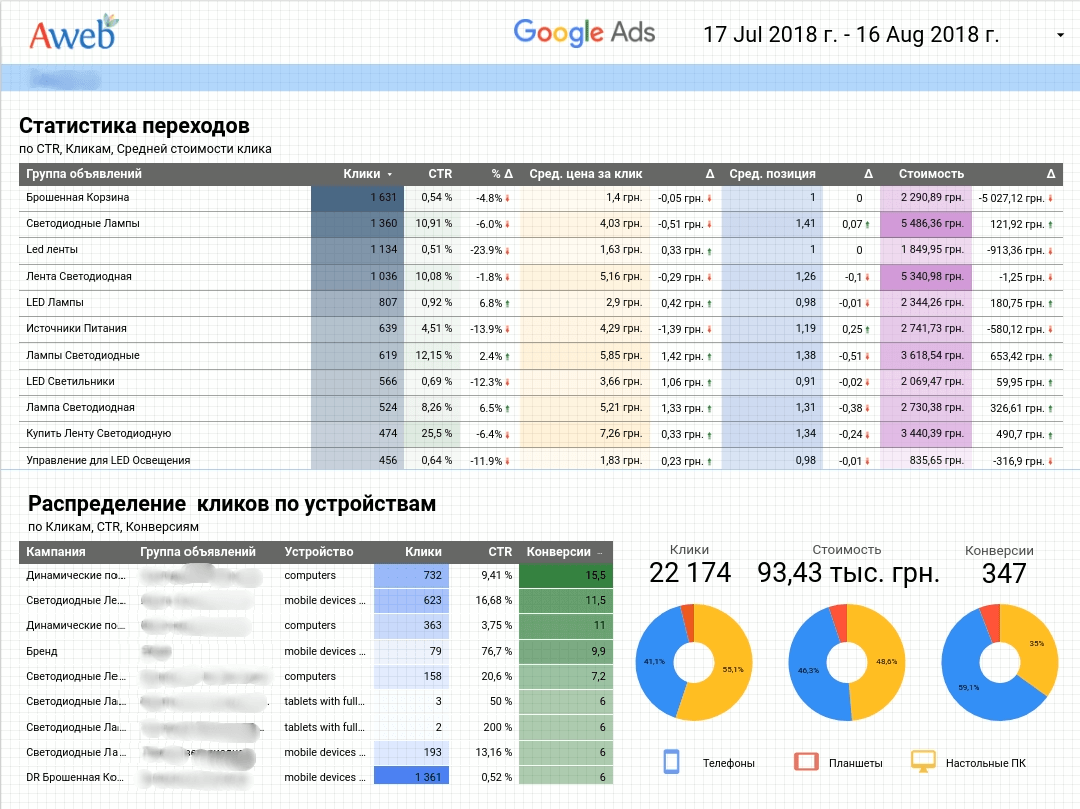The image size is (1080, 809).
Task: Select the Светодиодные Лампы row
Action: point(83,224)
